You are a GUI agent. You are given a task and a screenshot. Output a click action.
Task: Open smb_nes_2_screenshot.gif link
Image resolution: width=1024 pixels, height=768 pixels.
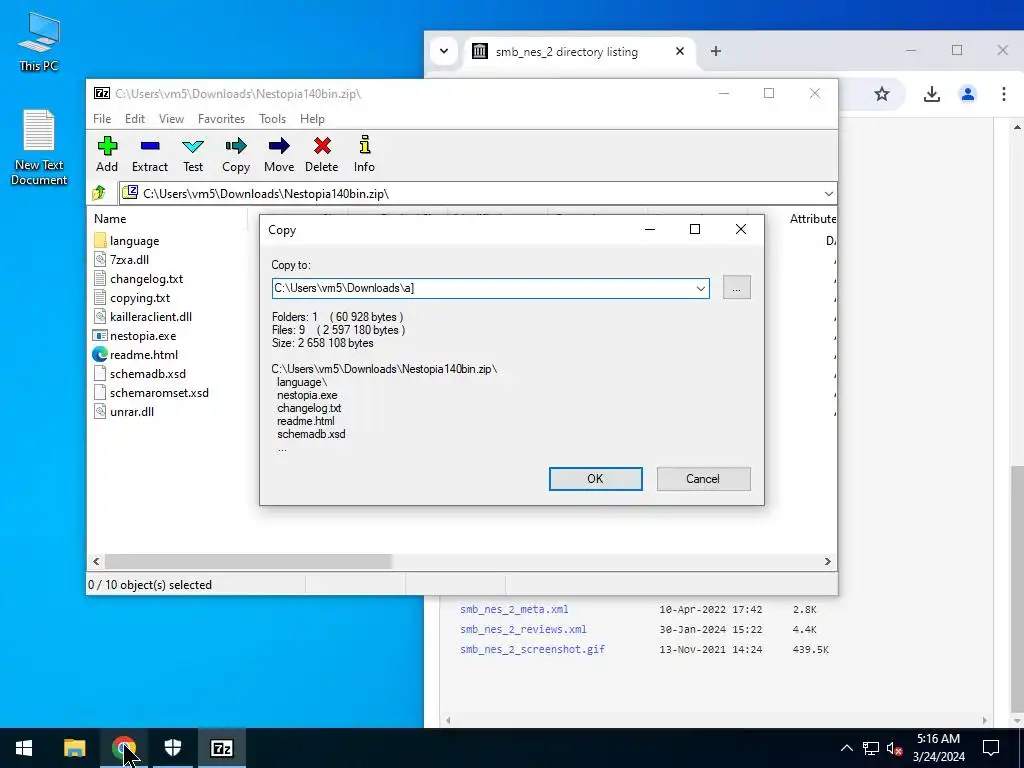(x=532, y=649)
